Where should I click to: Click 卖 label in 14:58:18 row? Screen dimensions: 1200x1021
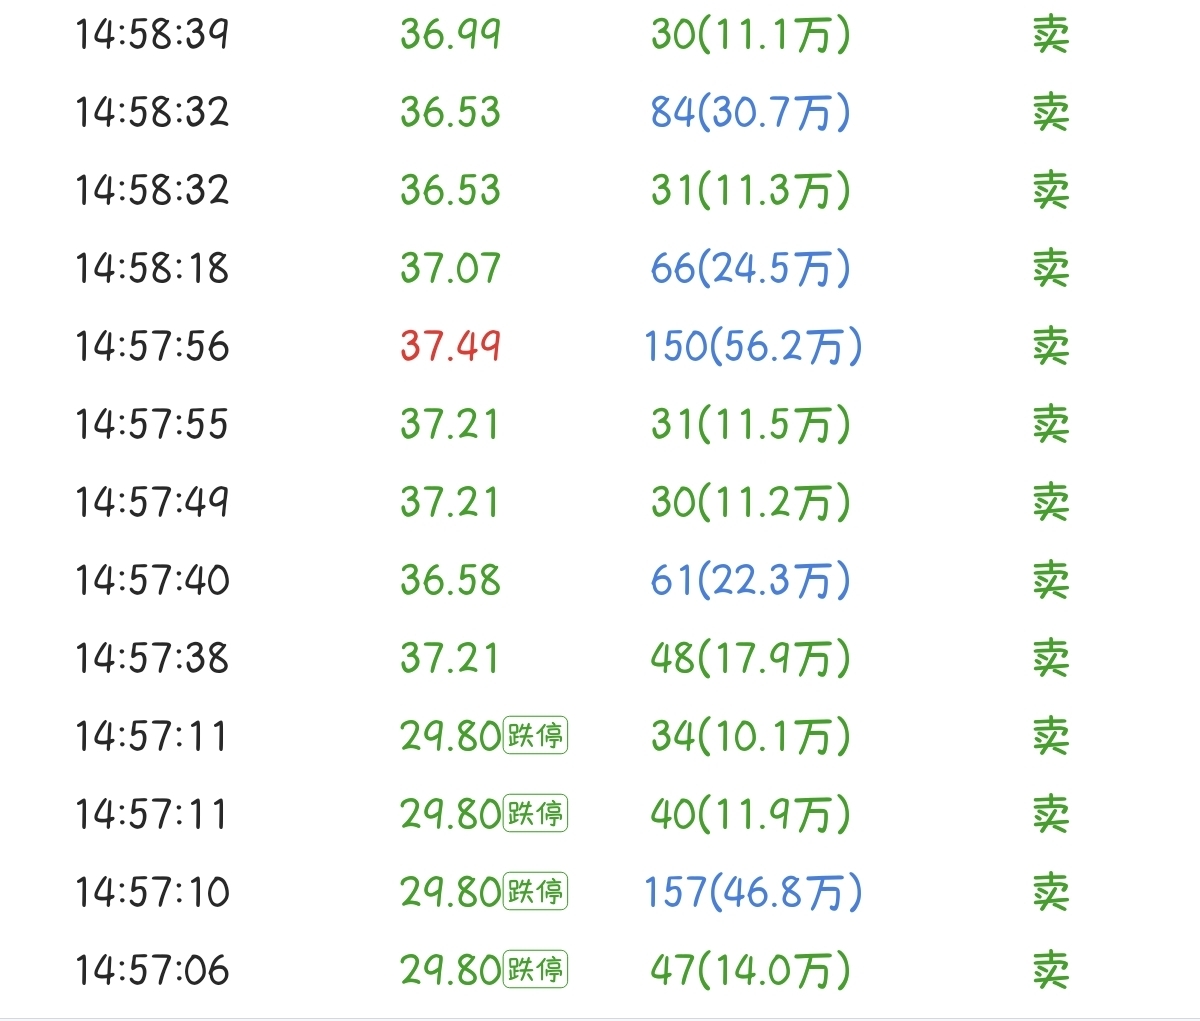[1051, 269]
